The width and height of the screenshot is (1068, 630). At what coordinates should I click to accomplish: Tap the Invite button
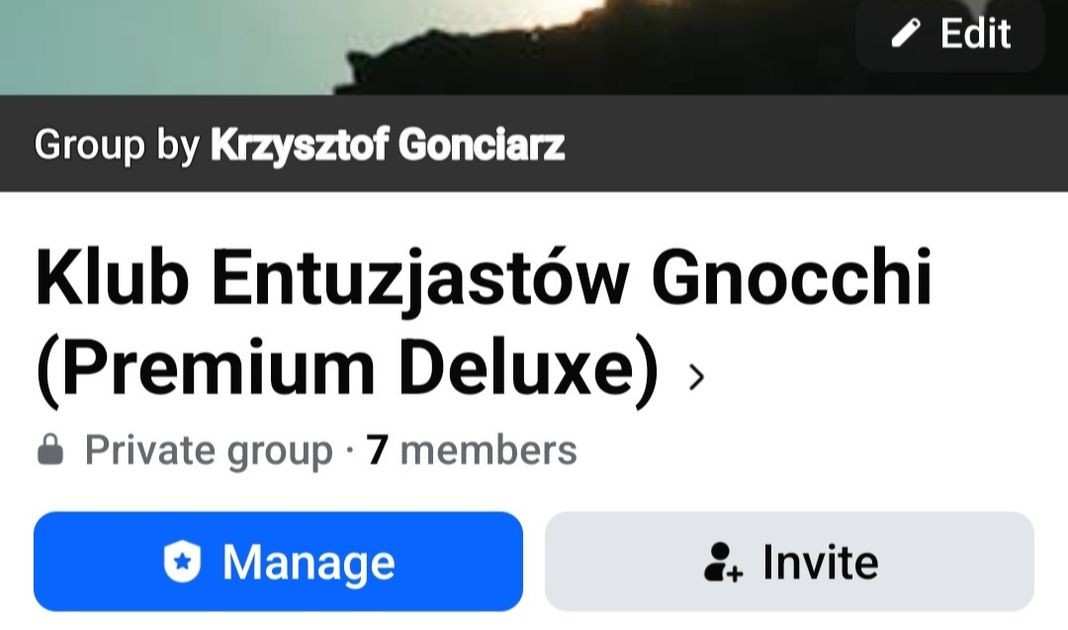789,561
